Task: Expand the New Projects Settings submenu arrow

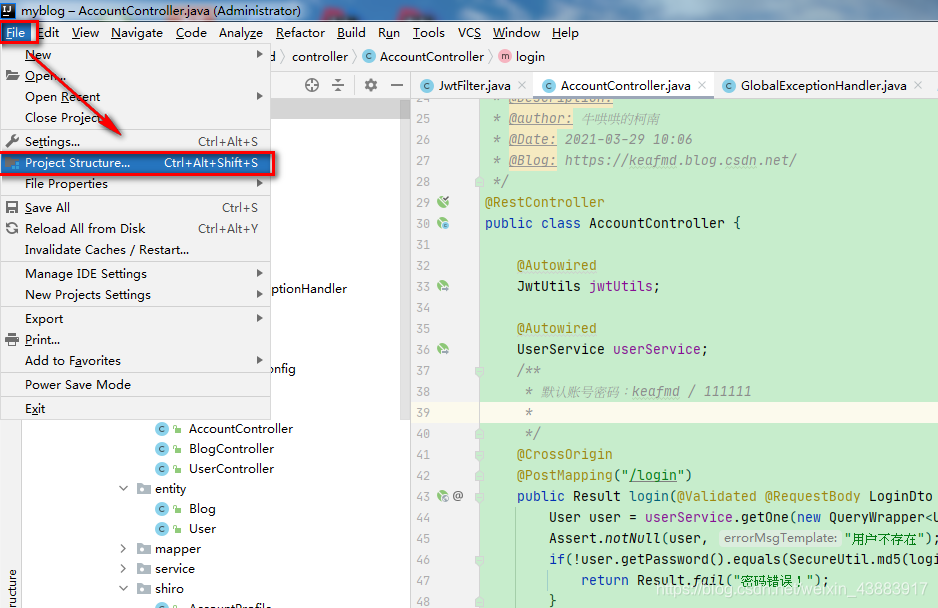Action: point(259,294)
